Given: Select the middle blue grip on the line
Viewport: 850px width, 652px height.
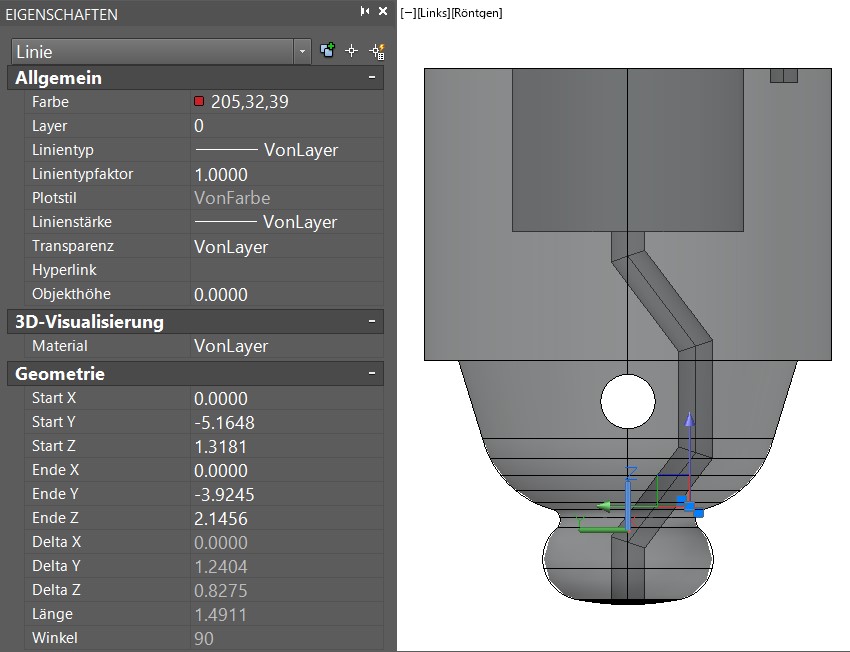Looking at the screenshot, I should (x=690, y=506).
